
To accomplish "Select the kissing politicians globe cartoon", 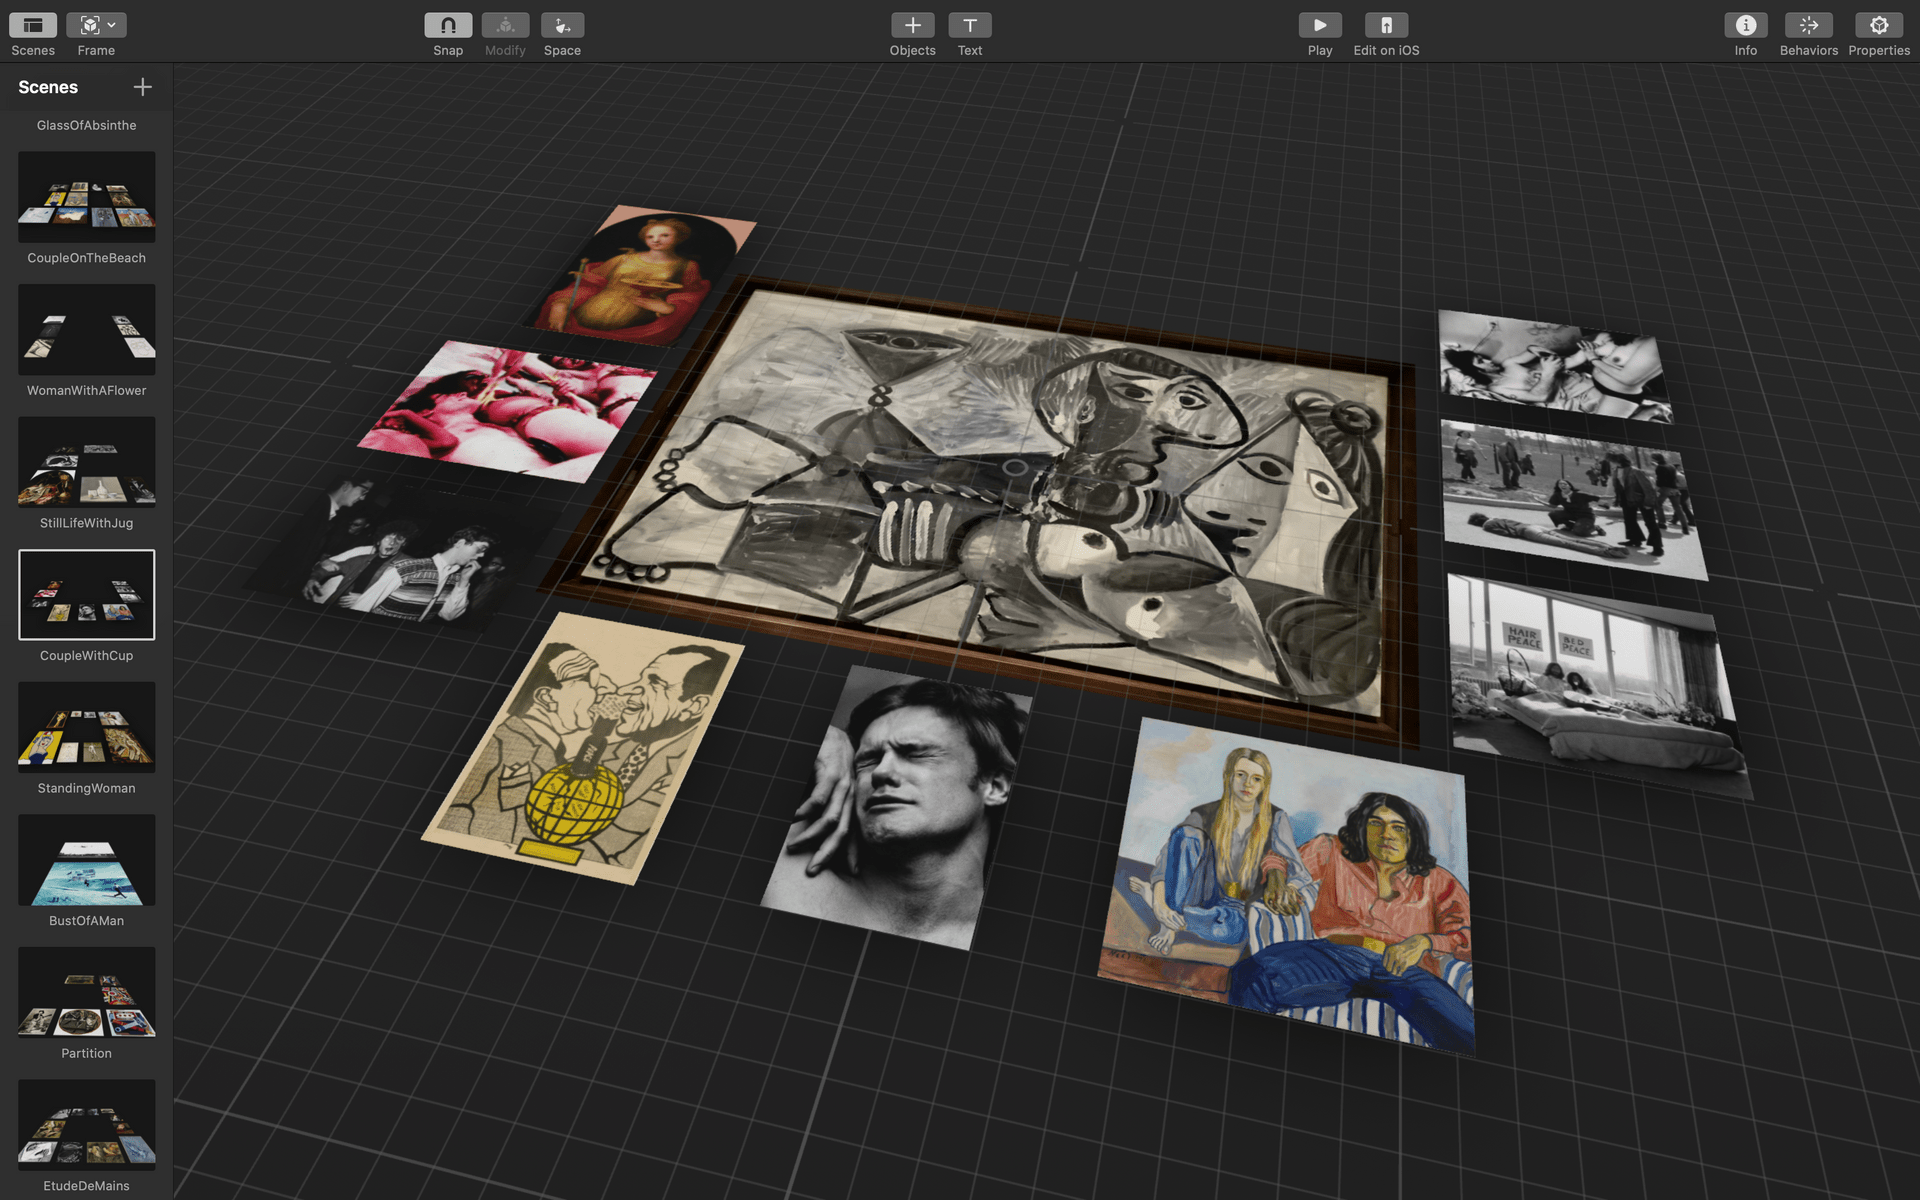I will [585, 748].
